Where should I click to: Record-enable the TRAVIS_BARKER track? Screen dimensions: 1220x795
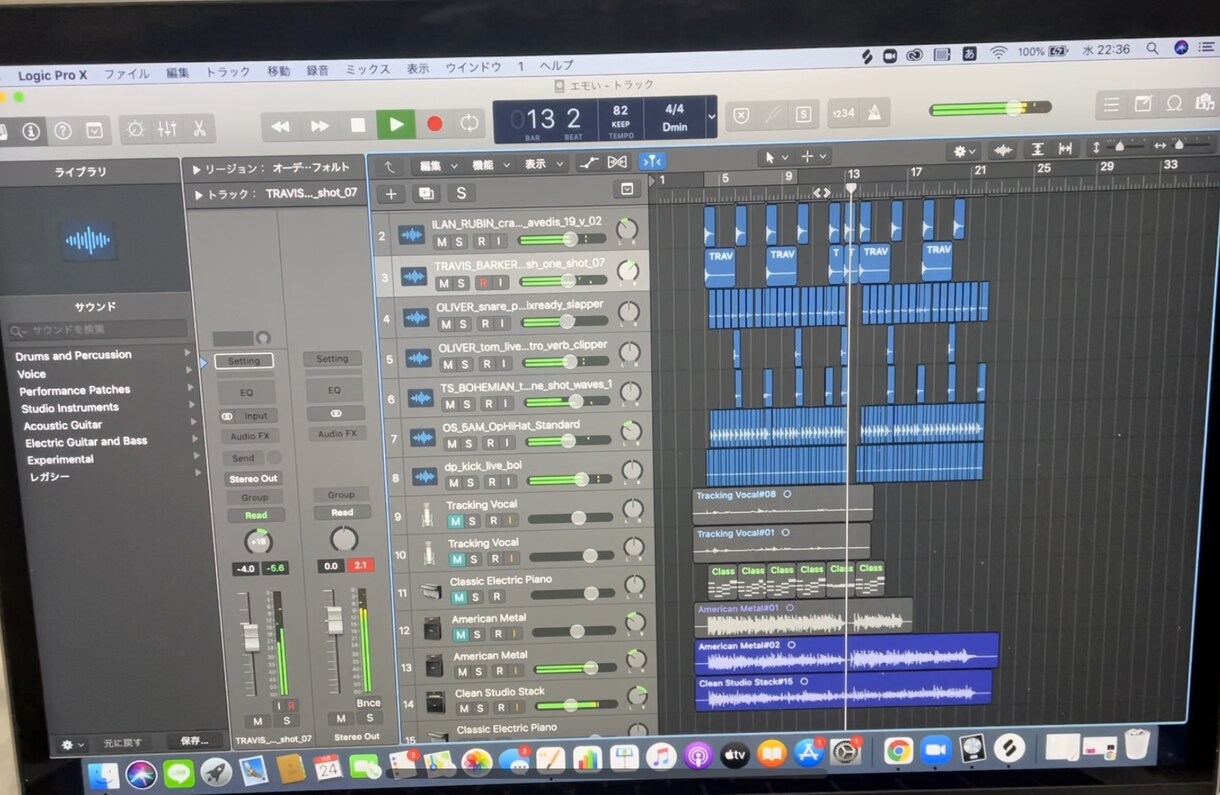click(x=482, y=283)
